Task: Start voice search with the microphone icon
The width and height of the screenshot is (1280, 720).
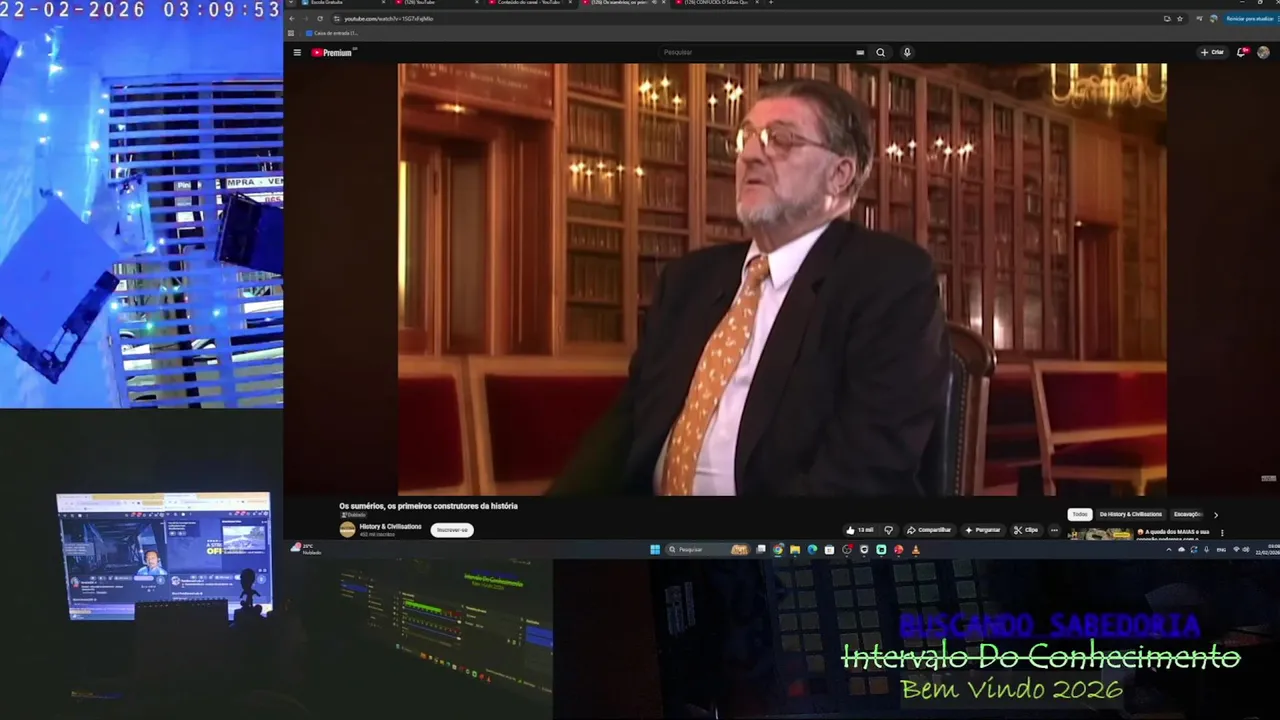Action: [907, 52]
